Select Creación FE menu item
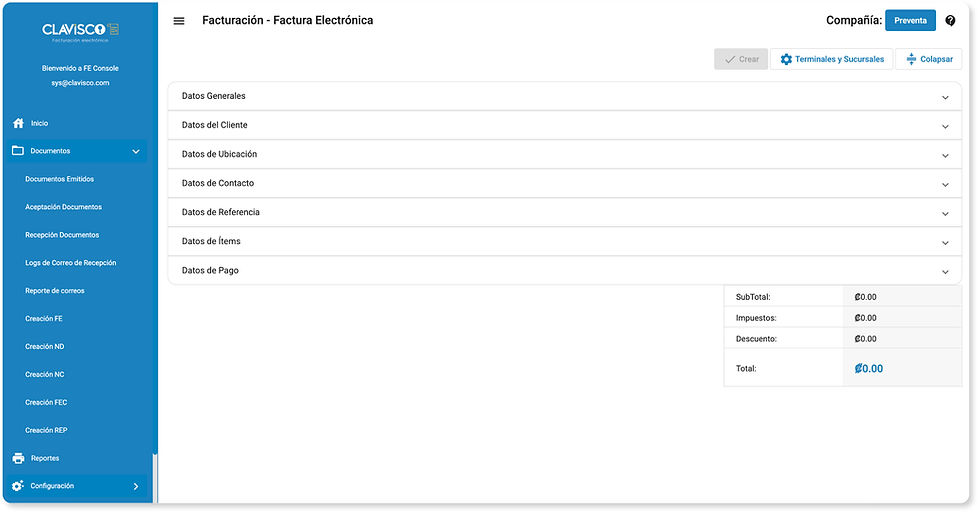The height and width of the screenshot is (512, 980). (x=44, y=318)
